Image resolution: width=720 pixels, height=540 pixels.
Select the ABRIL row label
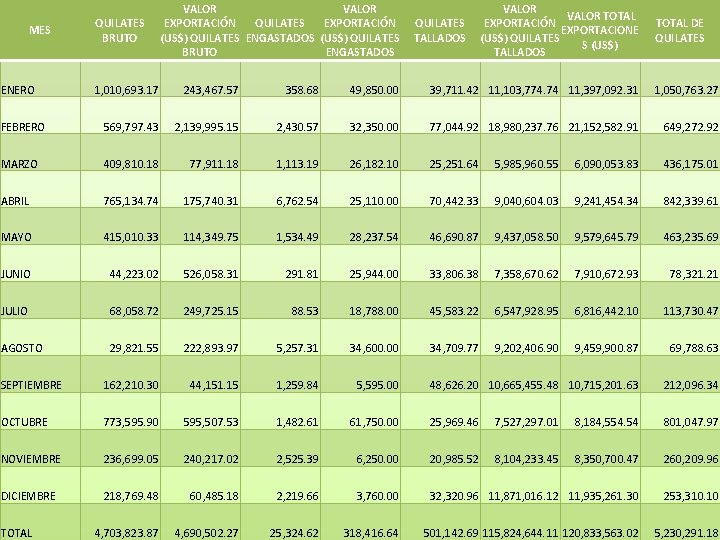coord(15,201)
